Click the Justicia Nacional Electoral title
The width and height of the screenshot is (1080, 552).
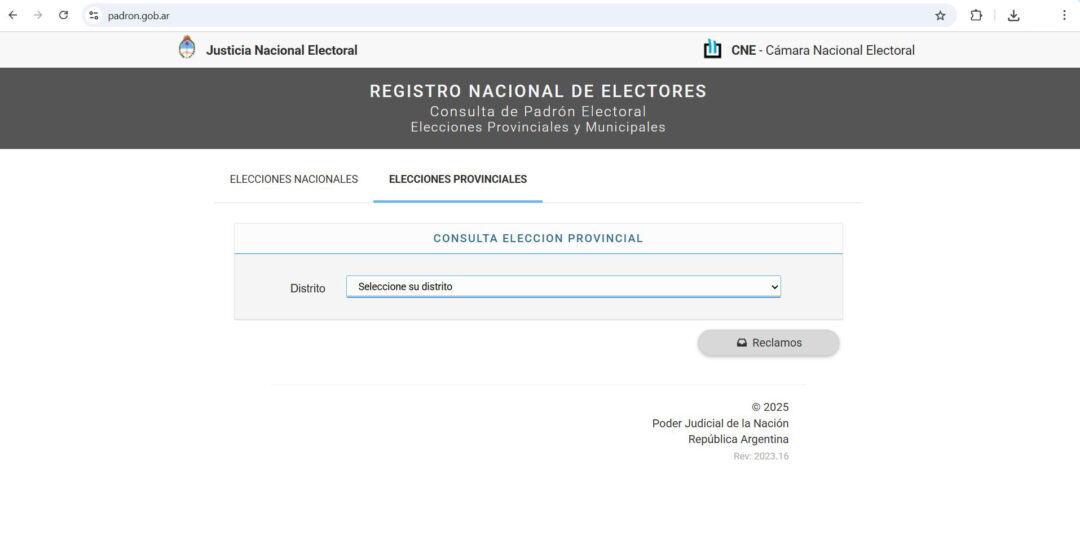click(281, 50)
